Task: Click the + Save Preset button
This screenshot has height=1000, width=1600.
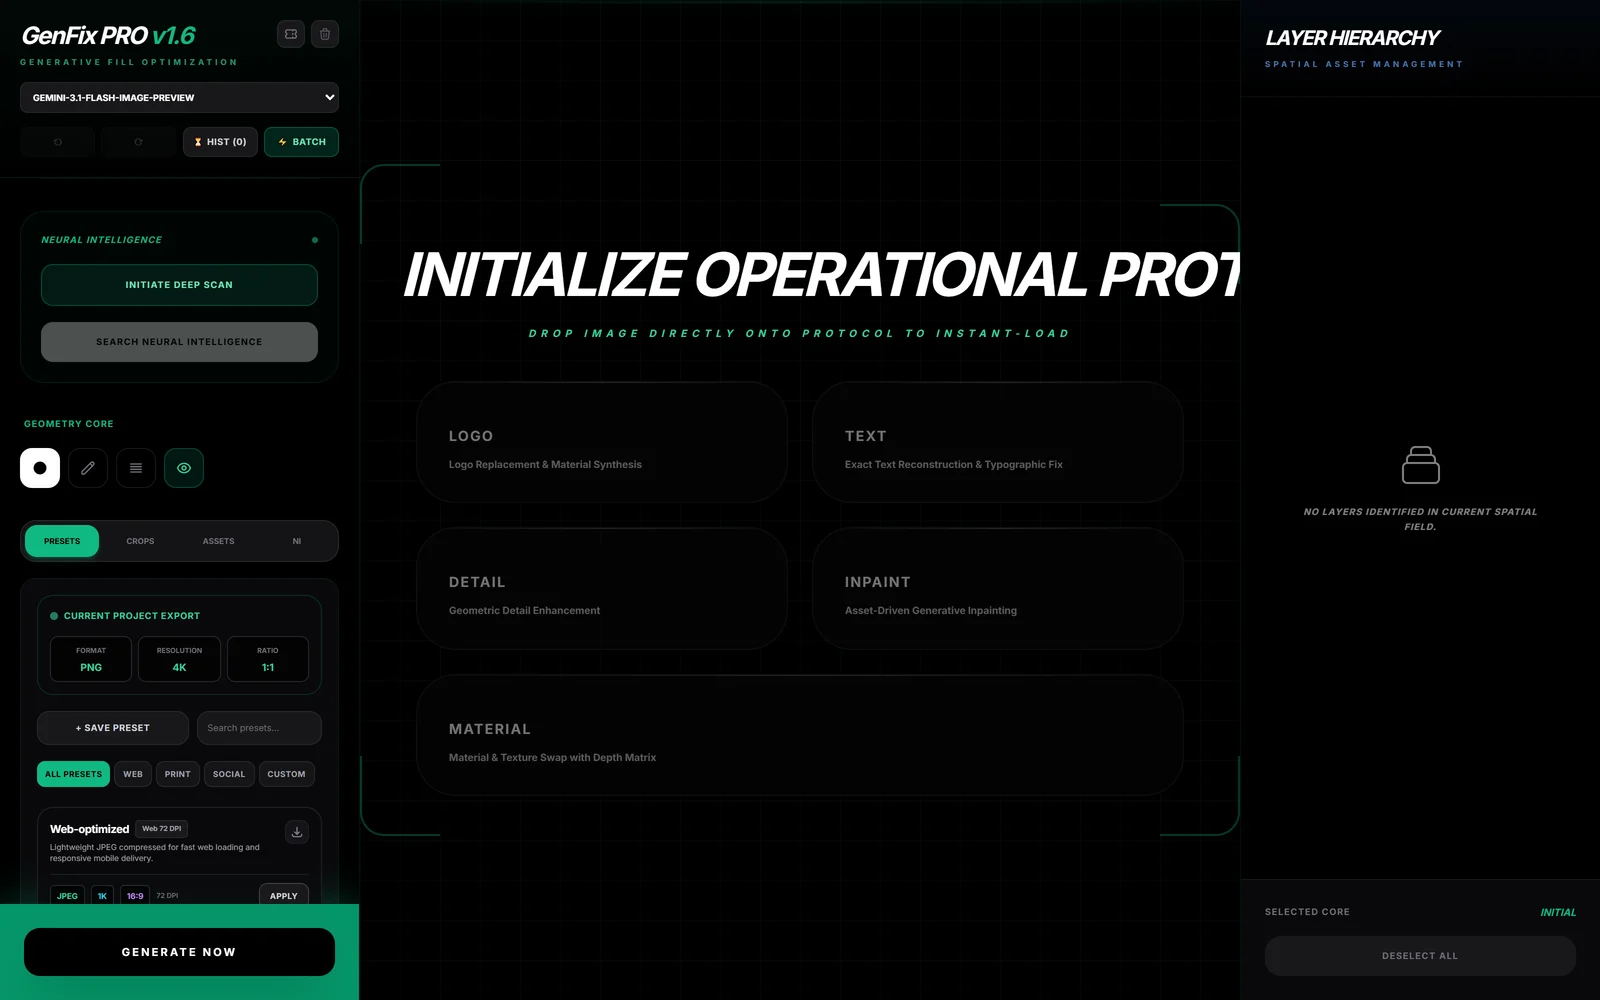Action: point(113,728)
